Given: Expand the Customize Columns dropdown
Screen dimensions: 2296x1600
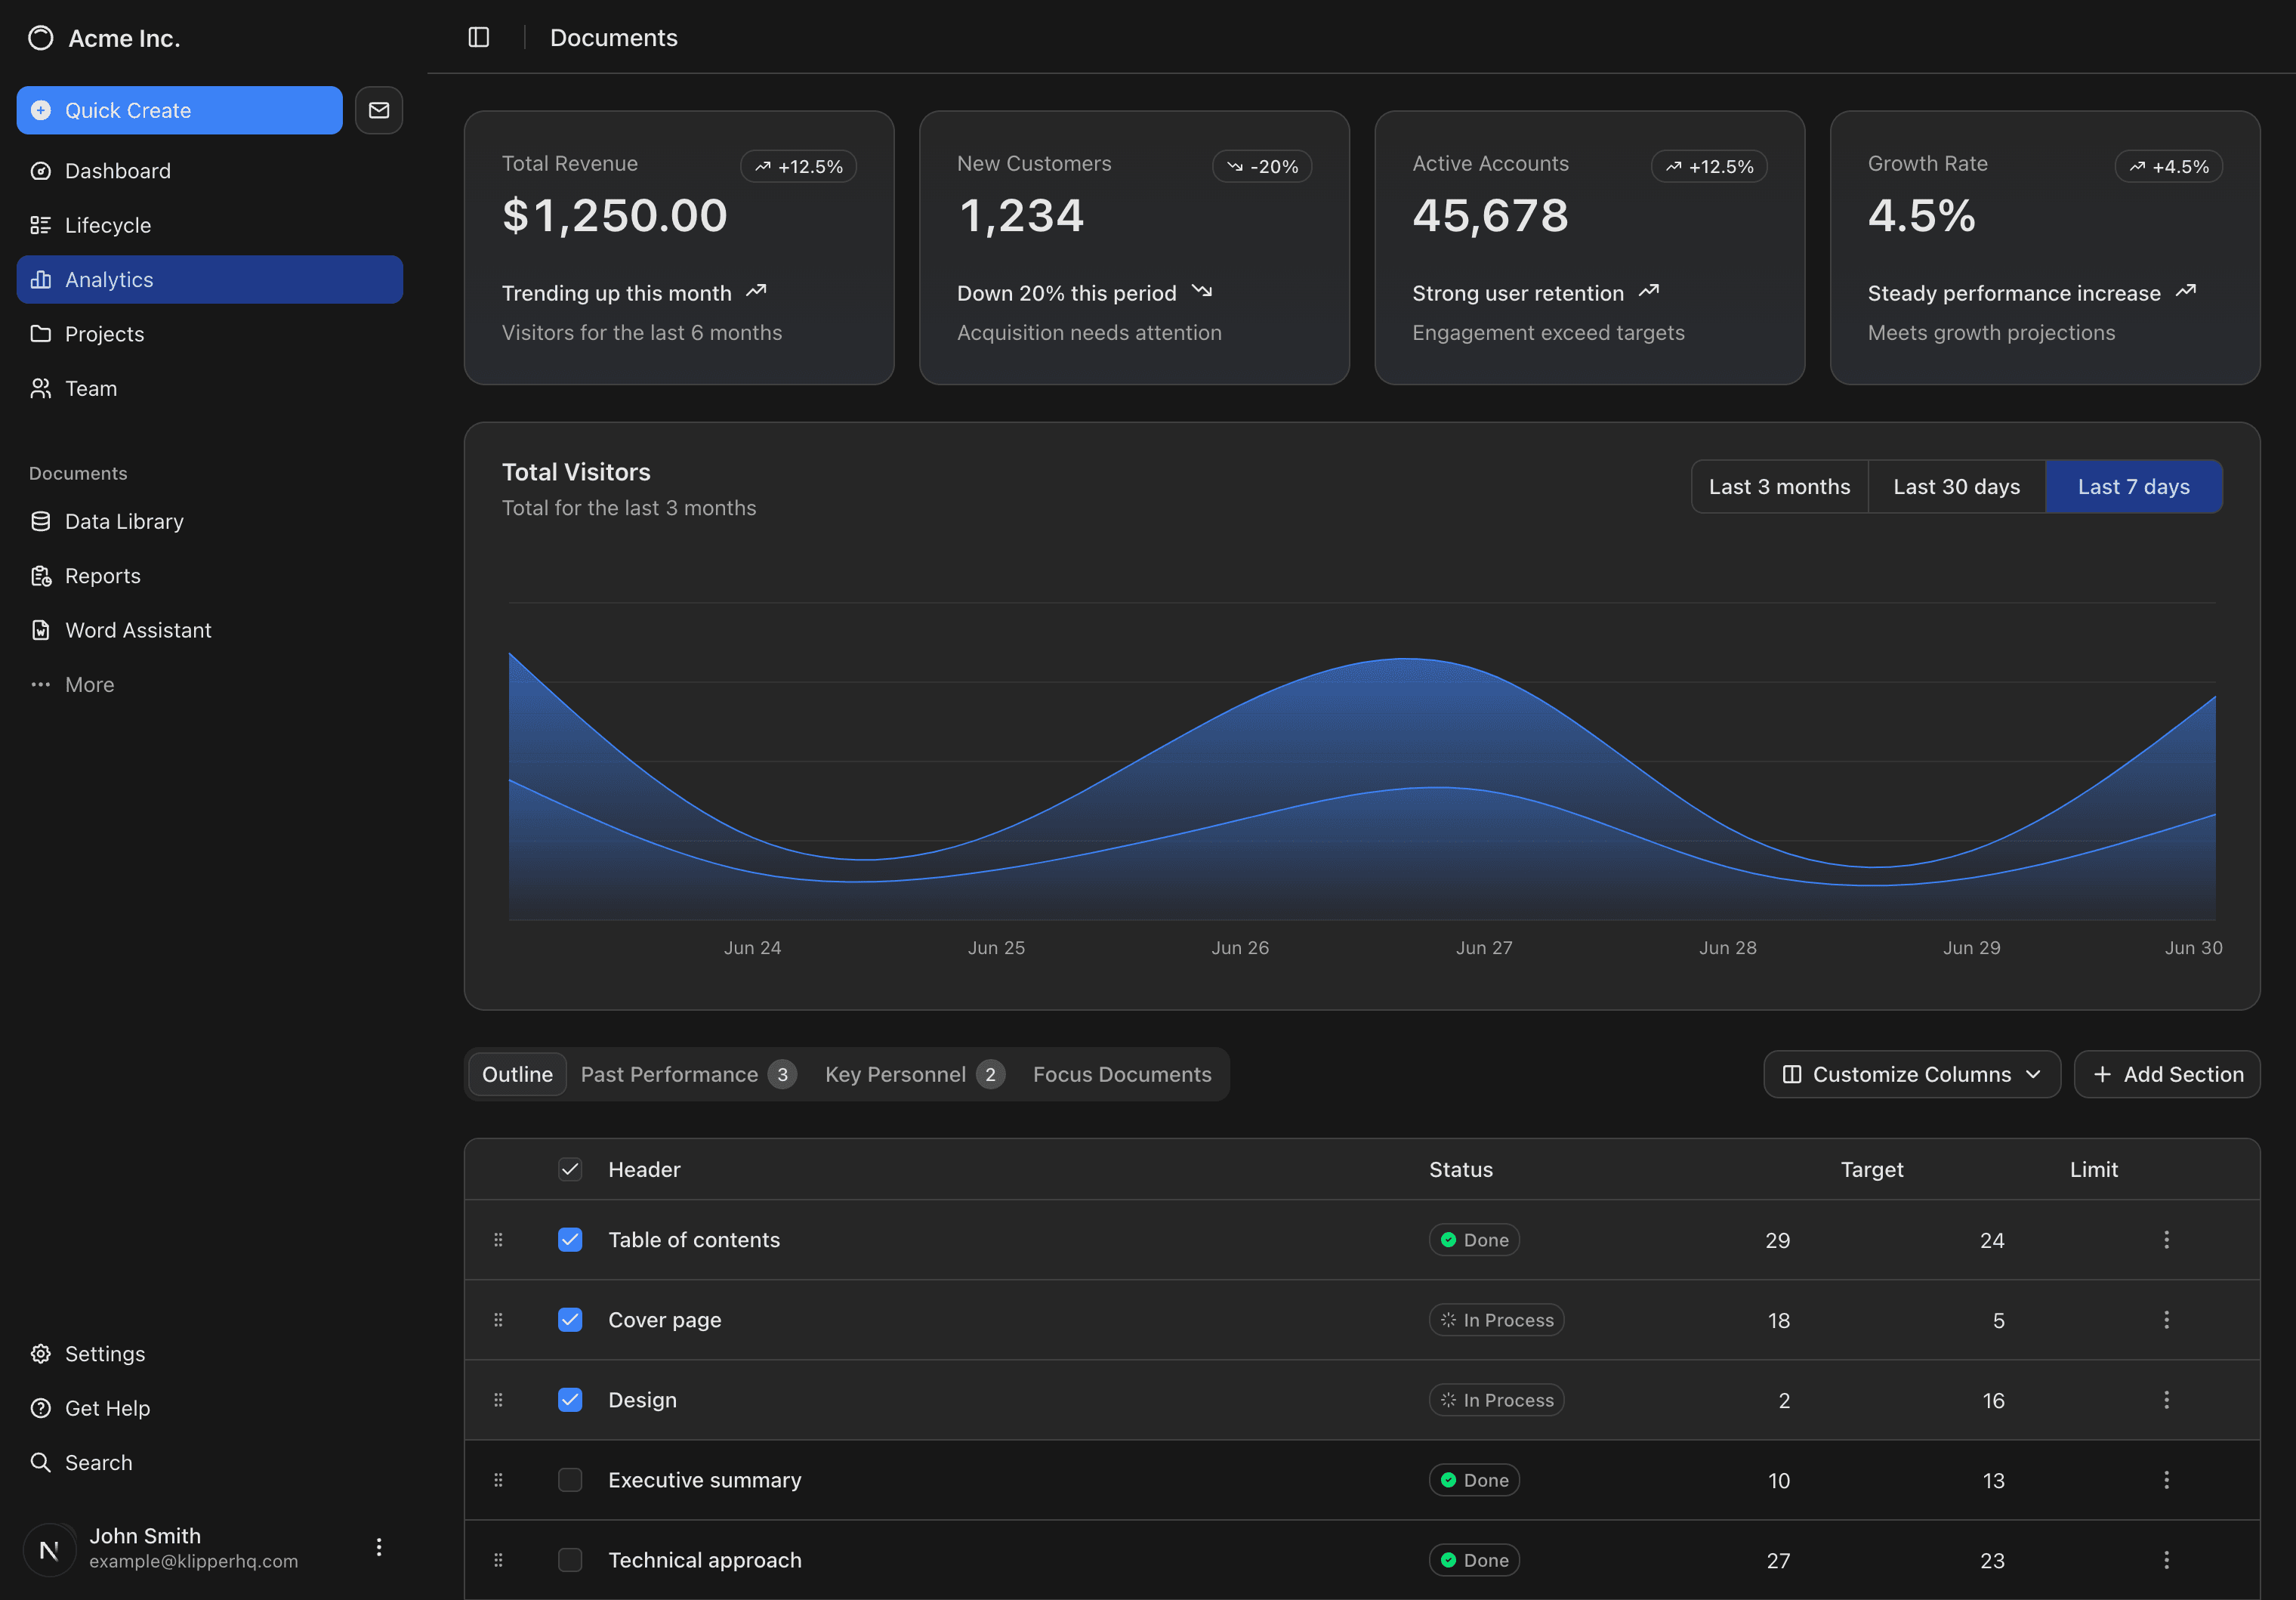Looking at the screenshot, I should (1911, 1074).
